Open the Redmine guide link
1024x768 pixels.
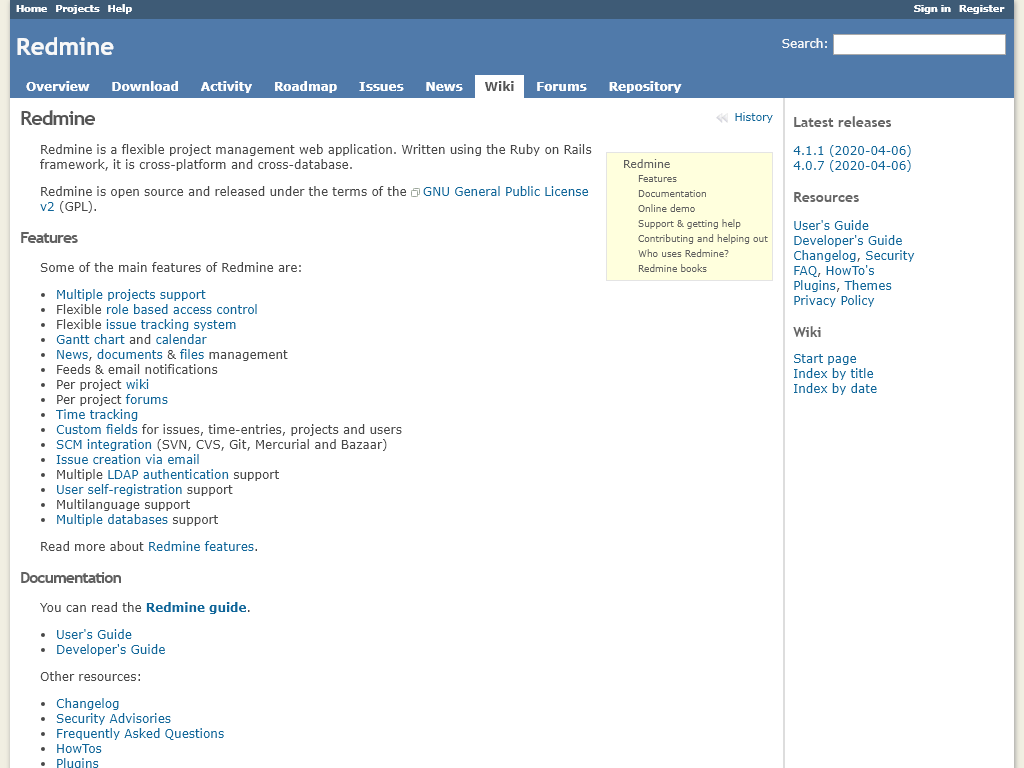coord(196,607)
